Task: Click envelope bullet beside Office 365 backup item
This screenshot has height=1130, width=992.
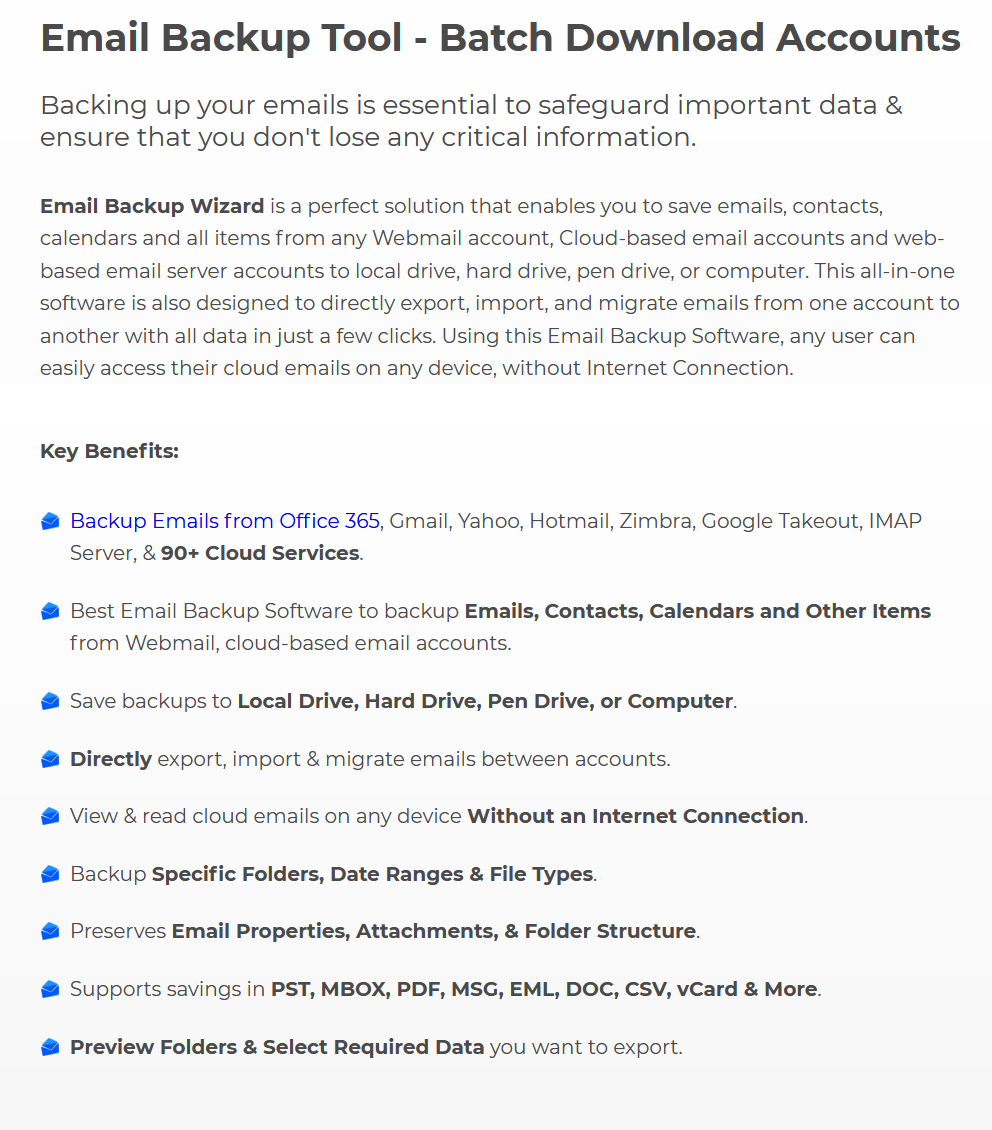Action: click(x=50, y=521)
